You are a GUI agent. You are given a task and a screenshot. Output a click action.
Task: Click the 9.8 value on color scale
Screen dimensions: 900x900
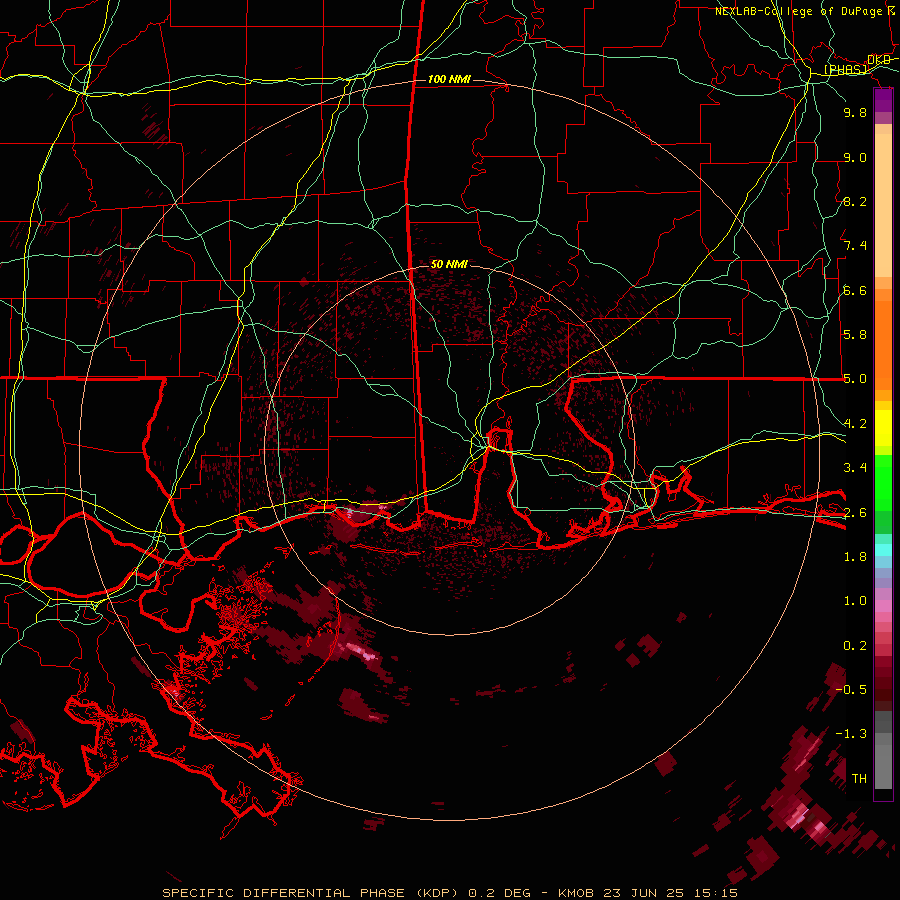click(x=855, y=112)
